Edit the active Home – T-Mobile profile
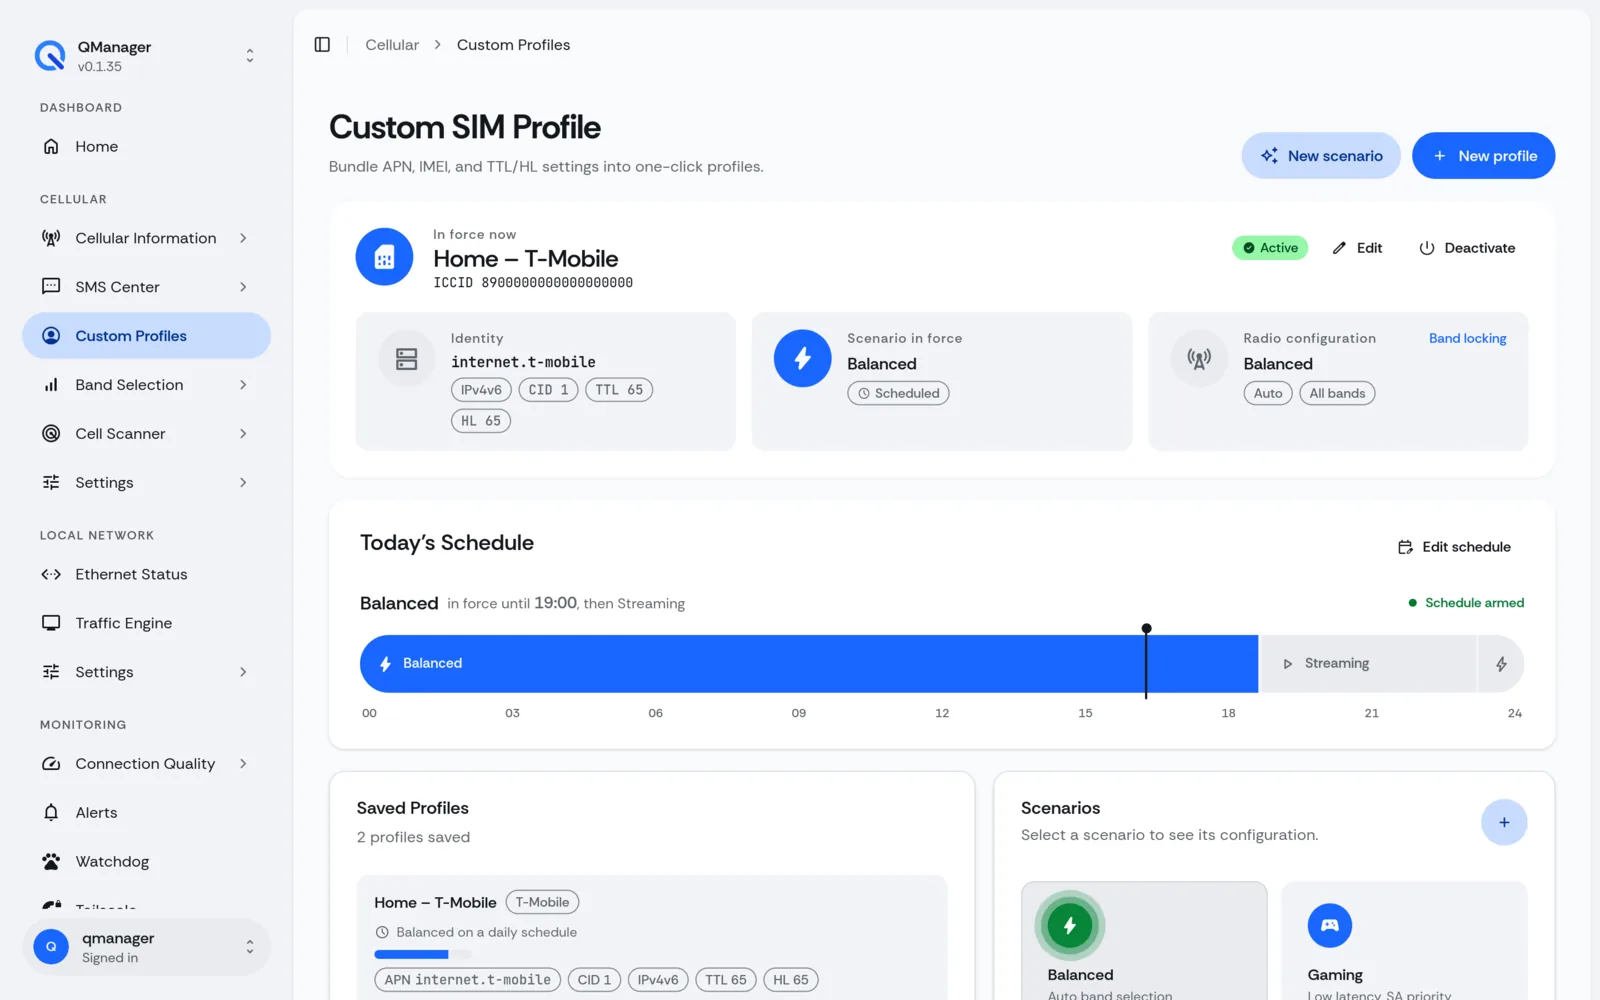Screen dimensions: 1600x1000 coord(1357,248)
